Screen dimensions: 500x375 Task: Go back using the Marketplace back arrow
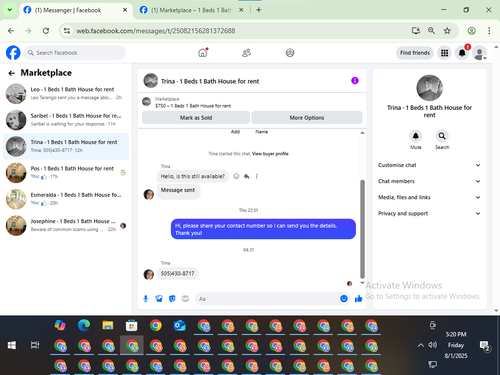12,73
